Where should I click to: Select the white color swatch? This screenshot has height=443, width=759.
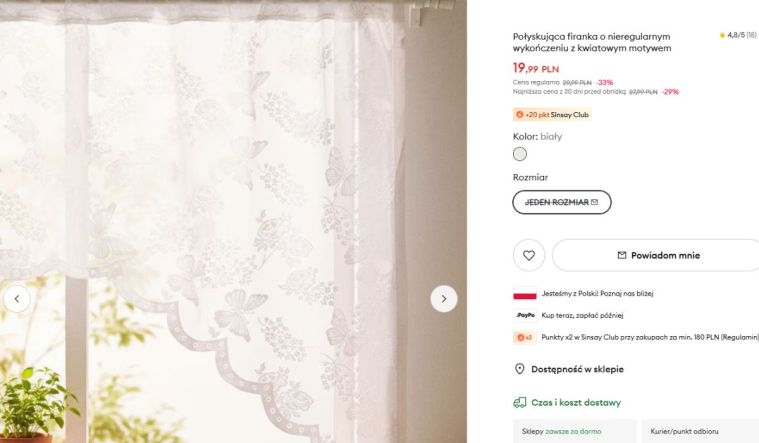(x=520, y=154)
